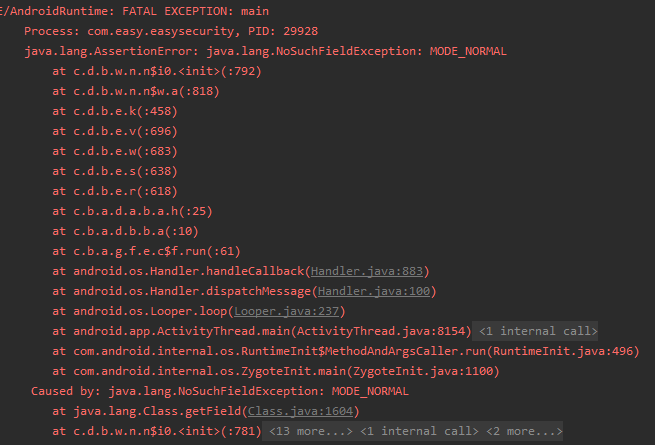Click the 'Process: com.easy.easysecurity, PID: 29928' line

[x=171, y=31]
